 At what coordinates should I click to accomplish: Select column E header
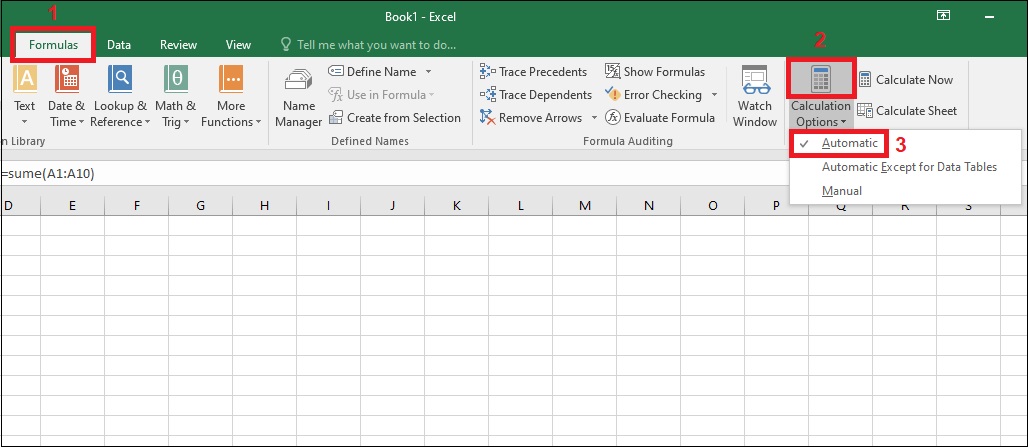click(72, 206)
